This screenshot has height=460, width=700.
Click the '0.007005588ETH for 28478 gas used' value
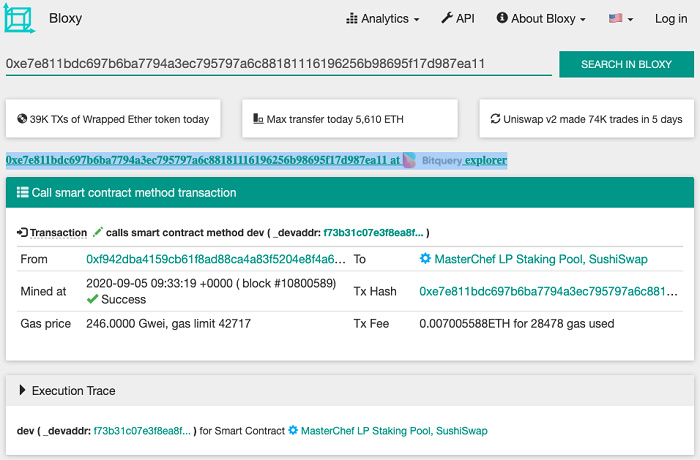517,323
